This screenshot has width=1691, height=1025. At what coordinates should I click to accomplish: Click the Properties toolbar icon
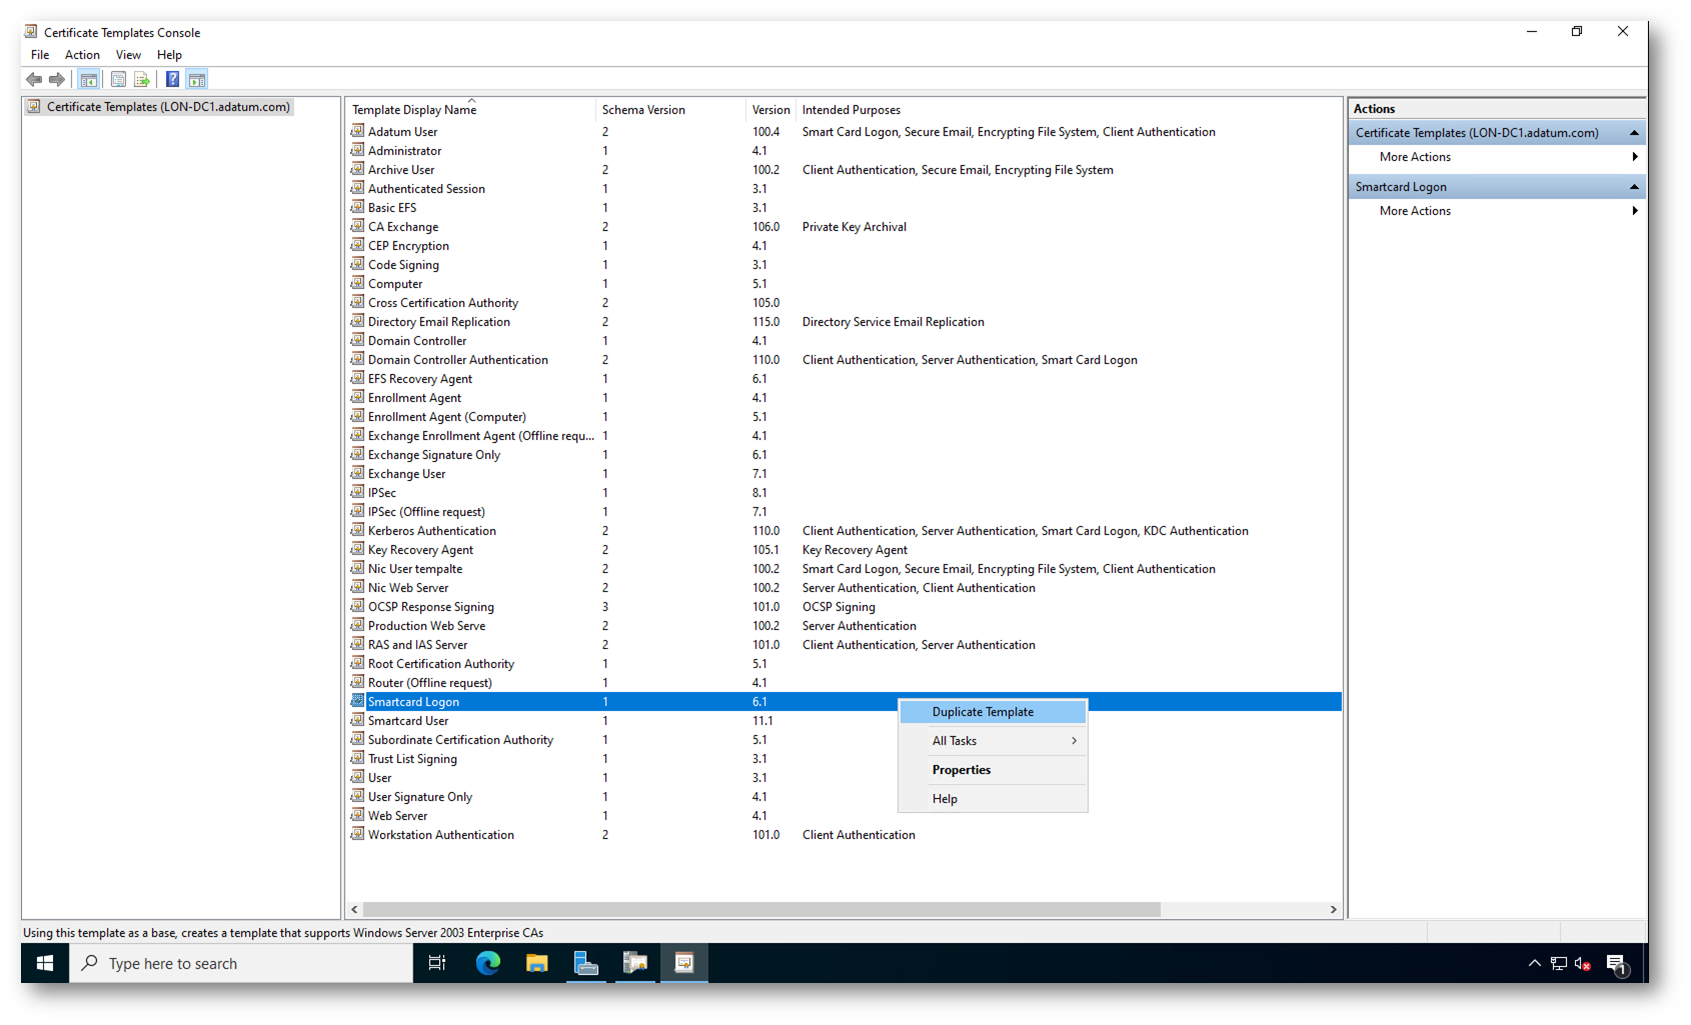(118, 80)
